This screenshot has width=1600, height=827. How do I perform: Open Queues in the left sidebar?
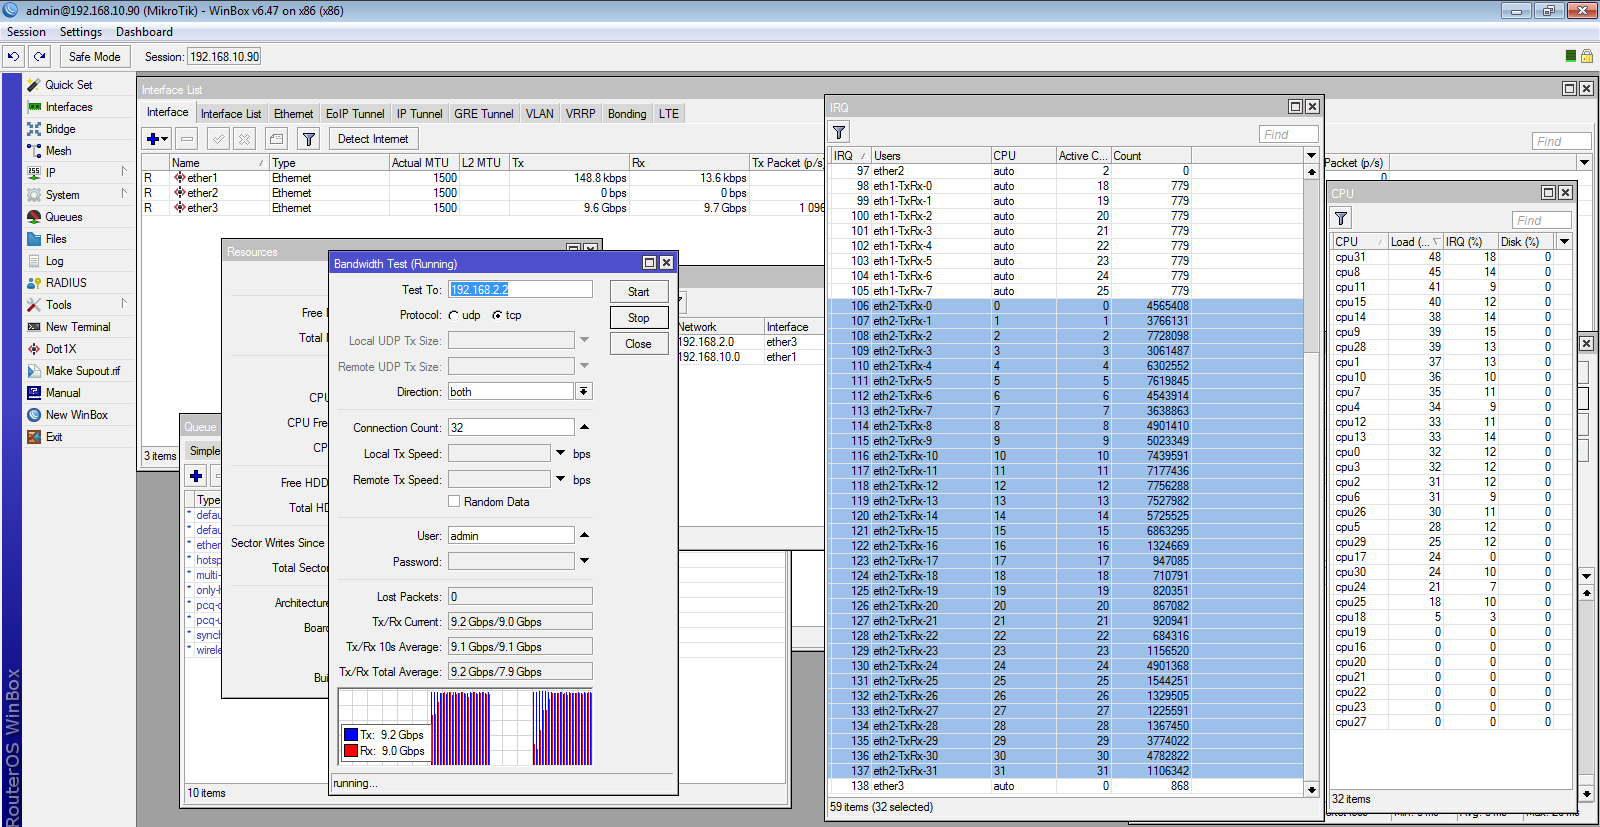pyautogui.click(x=63, y=217)
